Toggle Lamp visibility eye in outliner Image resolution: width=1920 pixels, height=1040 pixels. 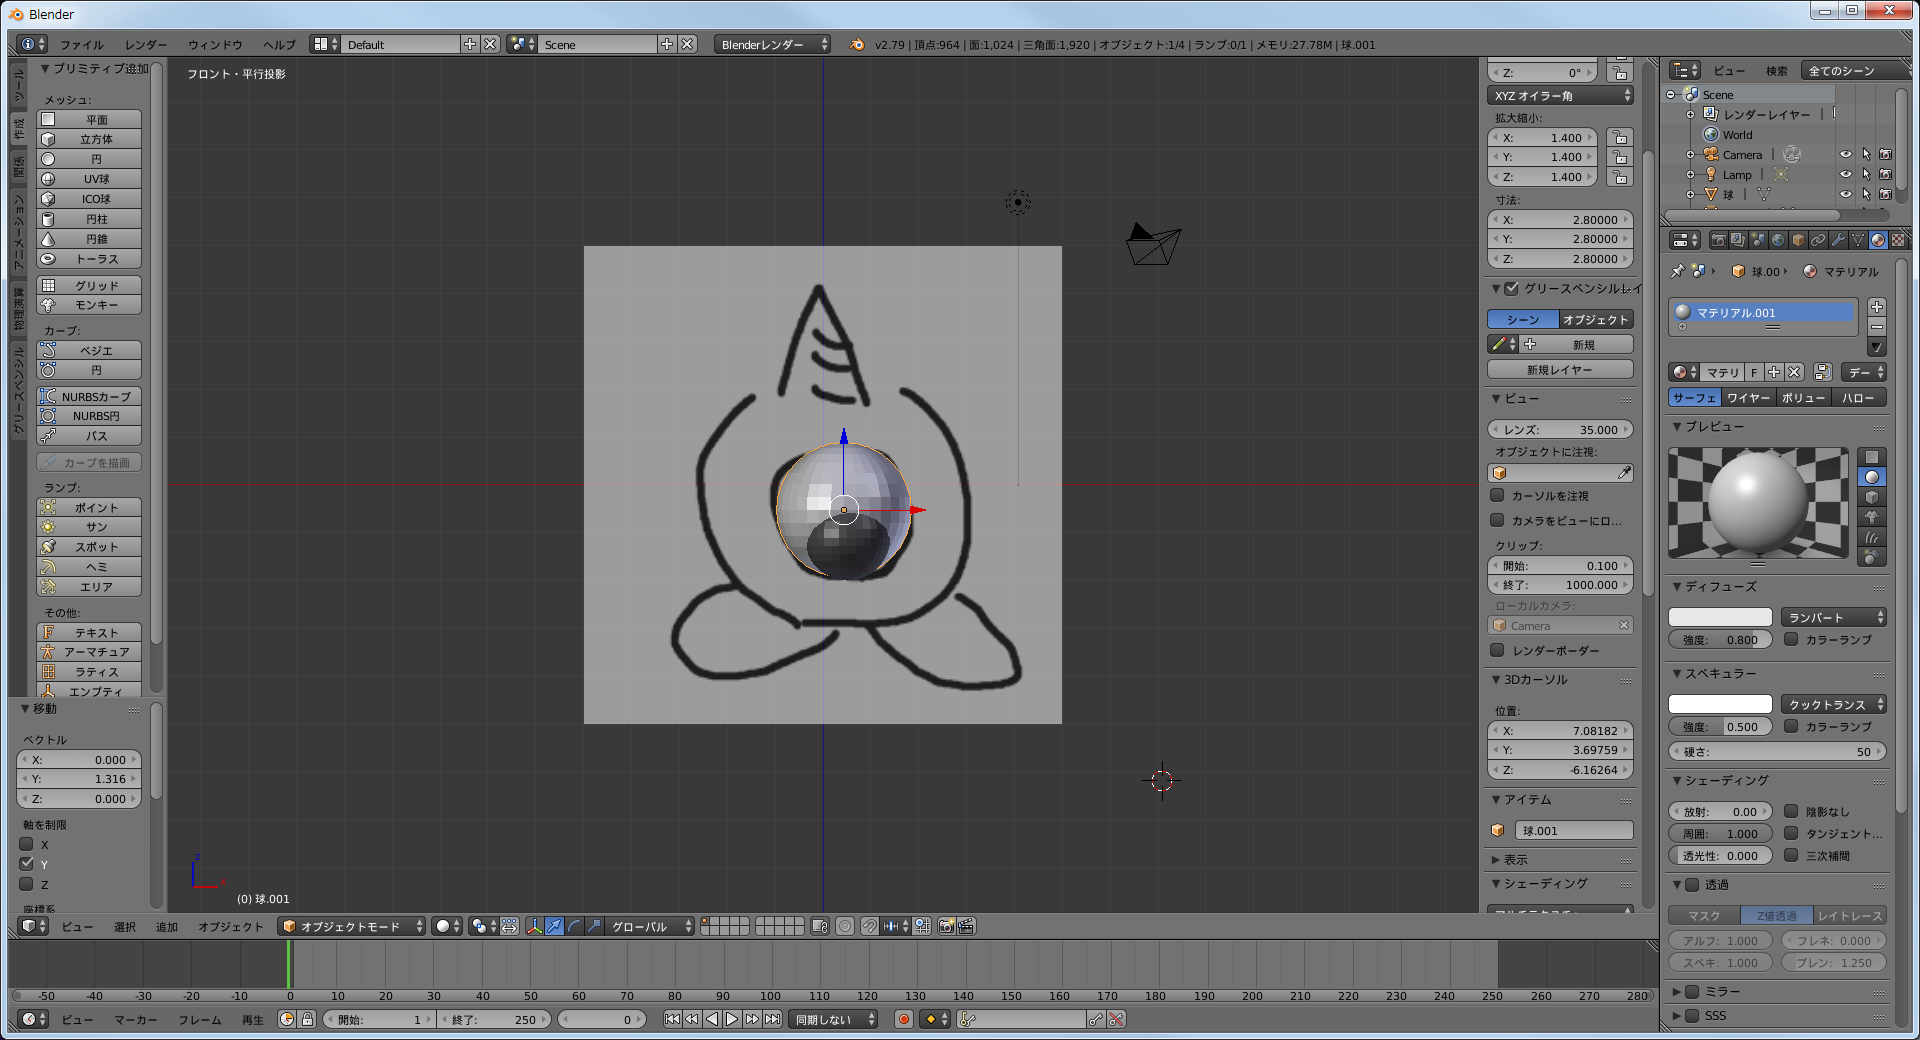coord(1846,175)
